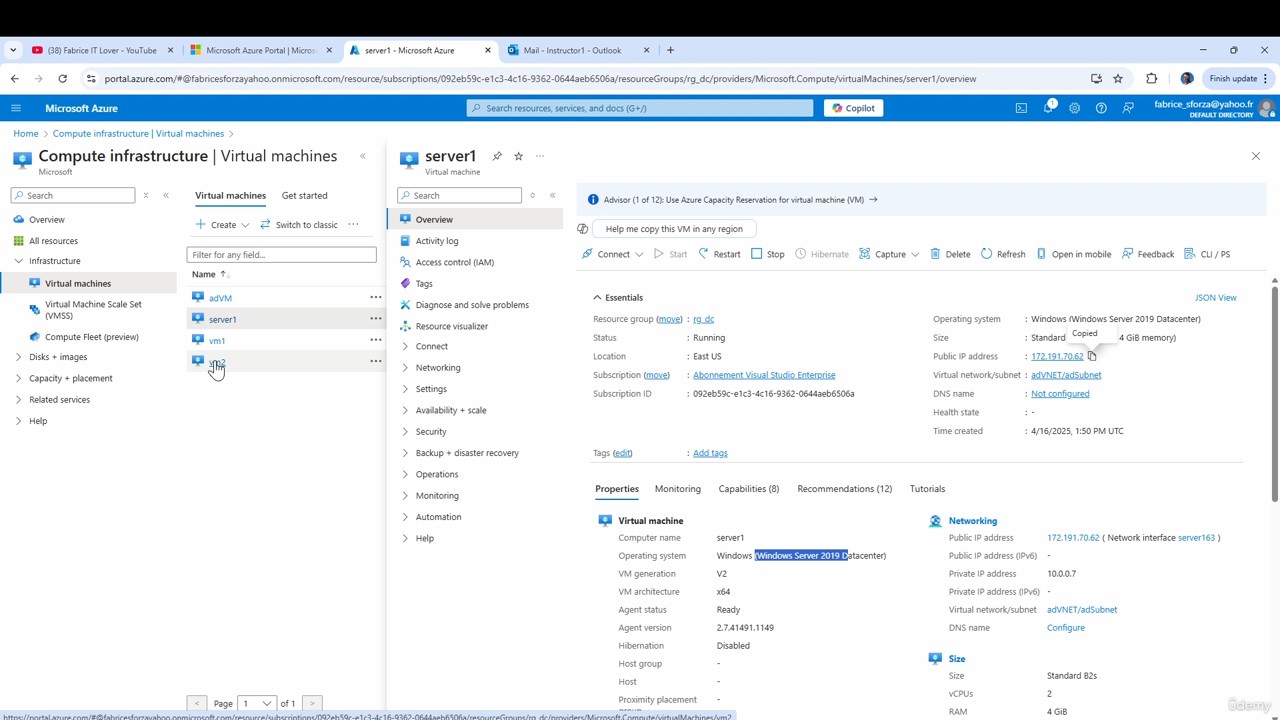This screenshot has width=1280, height=720.
Task: Click Stop in VM toolbar
Action: (767, 254)
